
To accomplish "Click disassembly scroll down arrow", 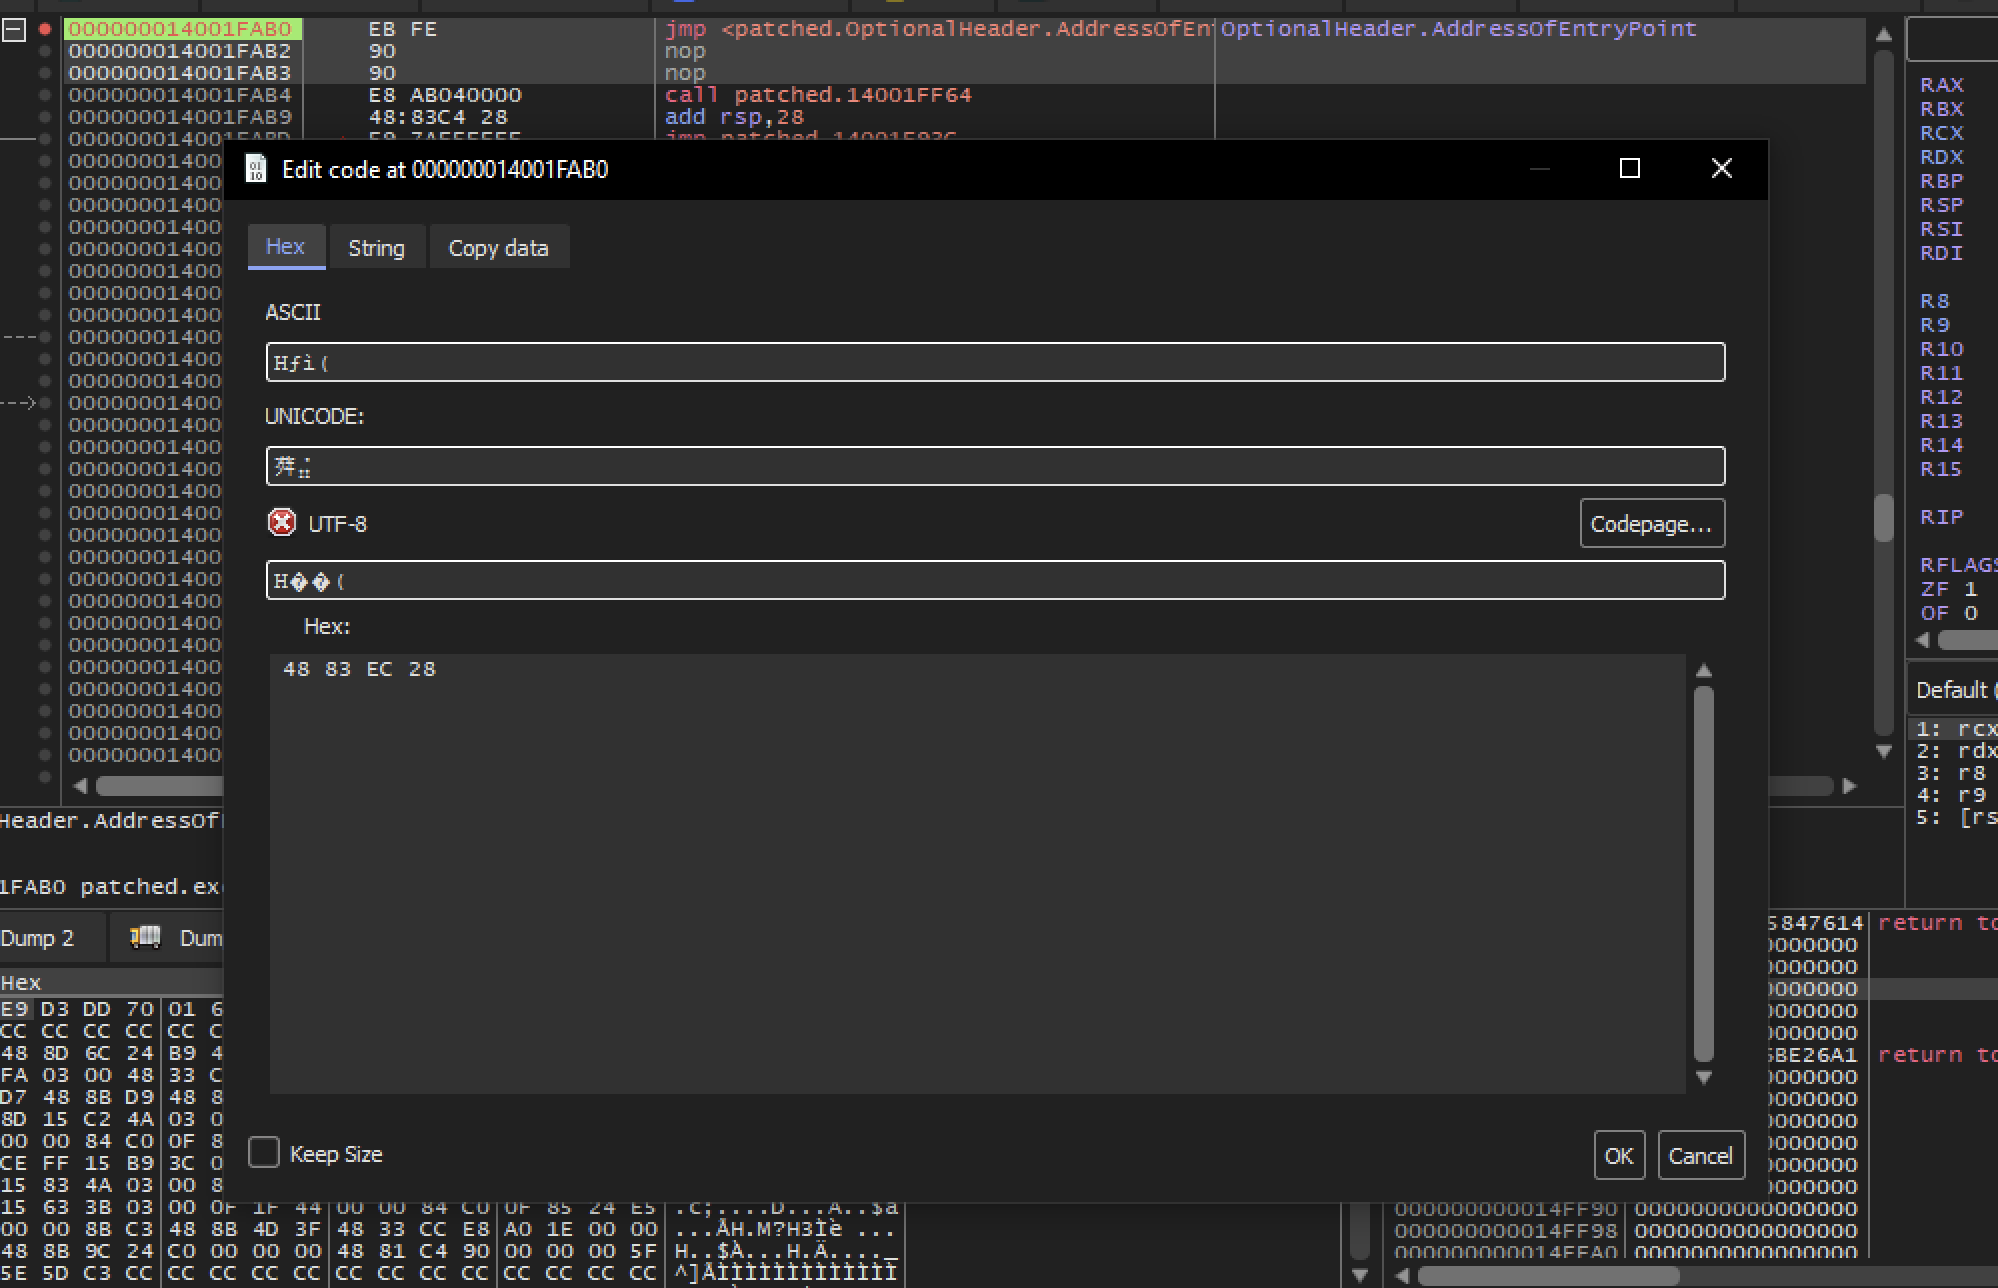I will (1884, 751).
